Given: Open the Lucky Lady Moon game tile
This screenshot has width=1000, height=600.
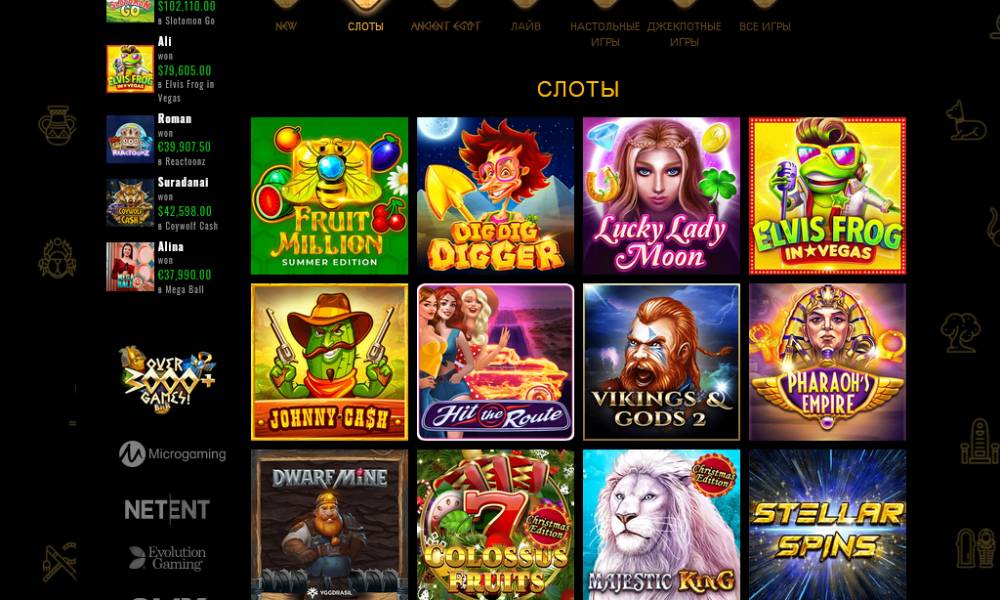Looking at the screenshot, I should (x=661, y=196).
